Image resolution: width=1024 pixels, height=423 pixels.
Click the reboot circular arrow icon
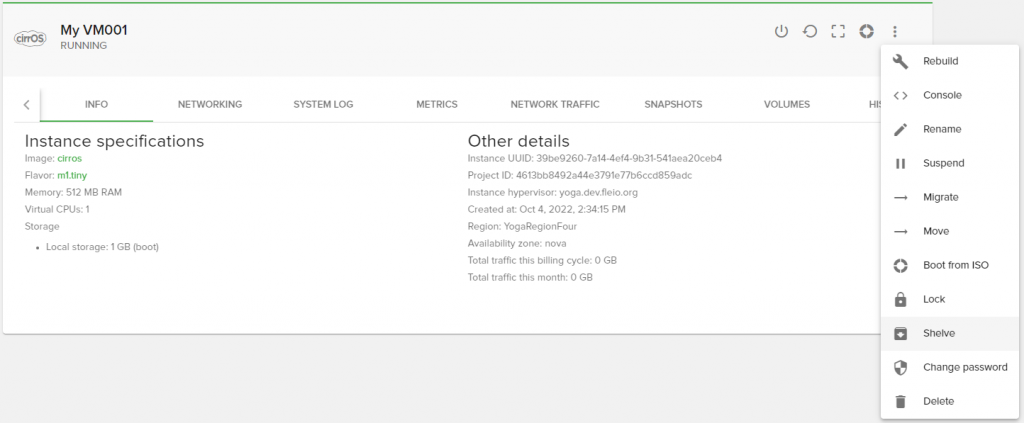tap(810, 31)
